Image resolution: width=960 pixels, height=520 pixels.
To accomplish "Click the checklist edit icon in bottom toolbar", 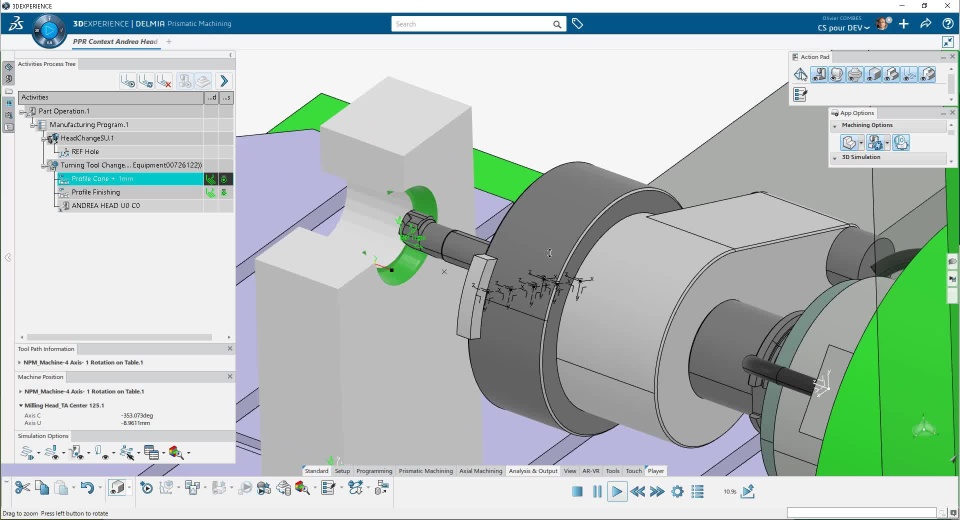I will point(328,488).
